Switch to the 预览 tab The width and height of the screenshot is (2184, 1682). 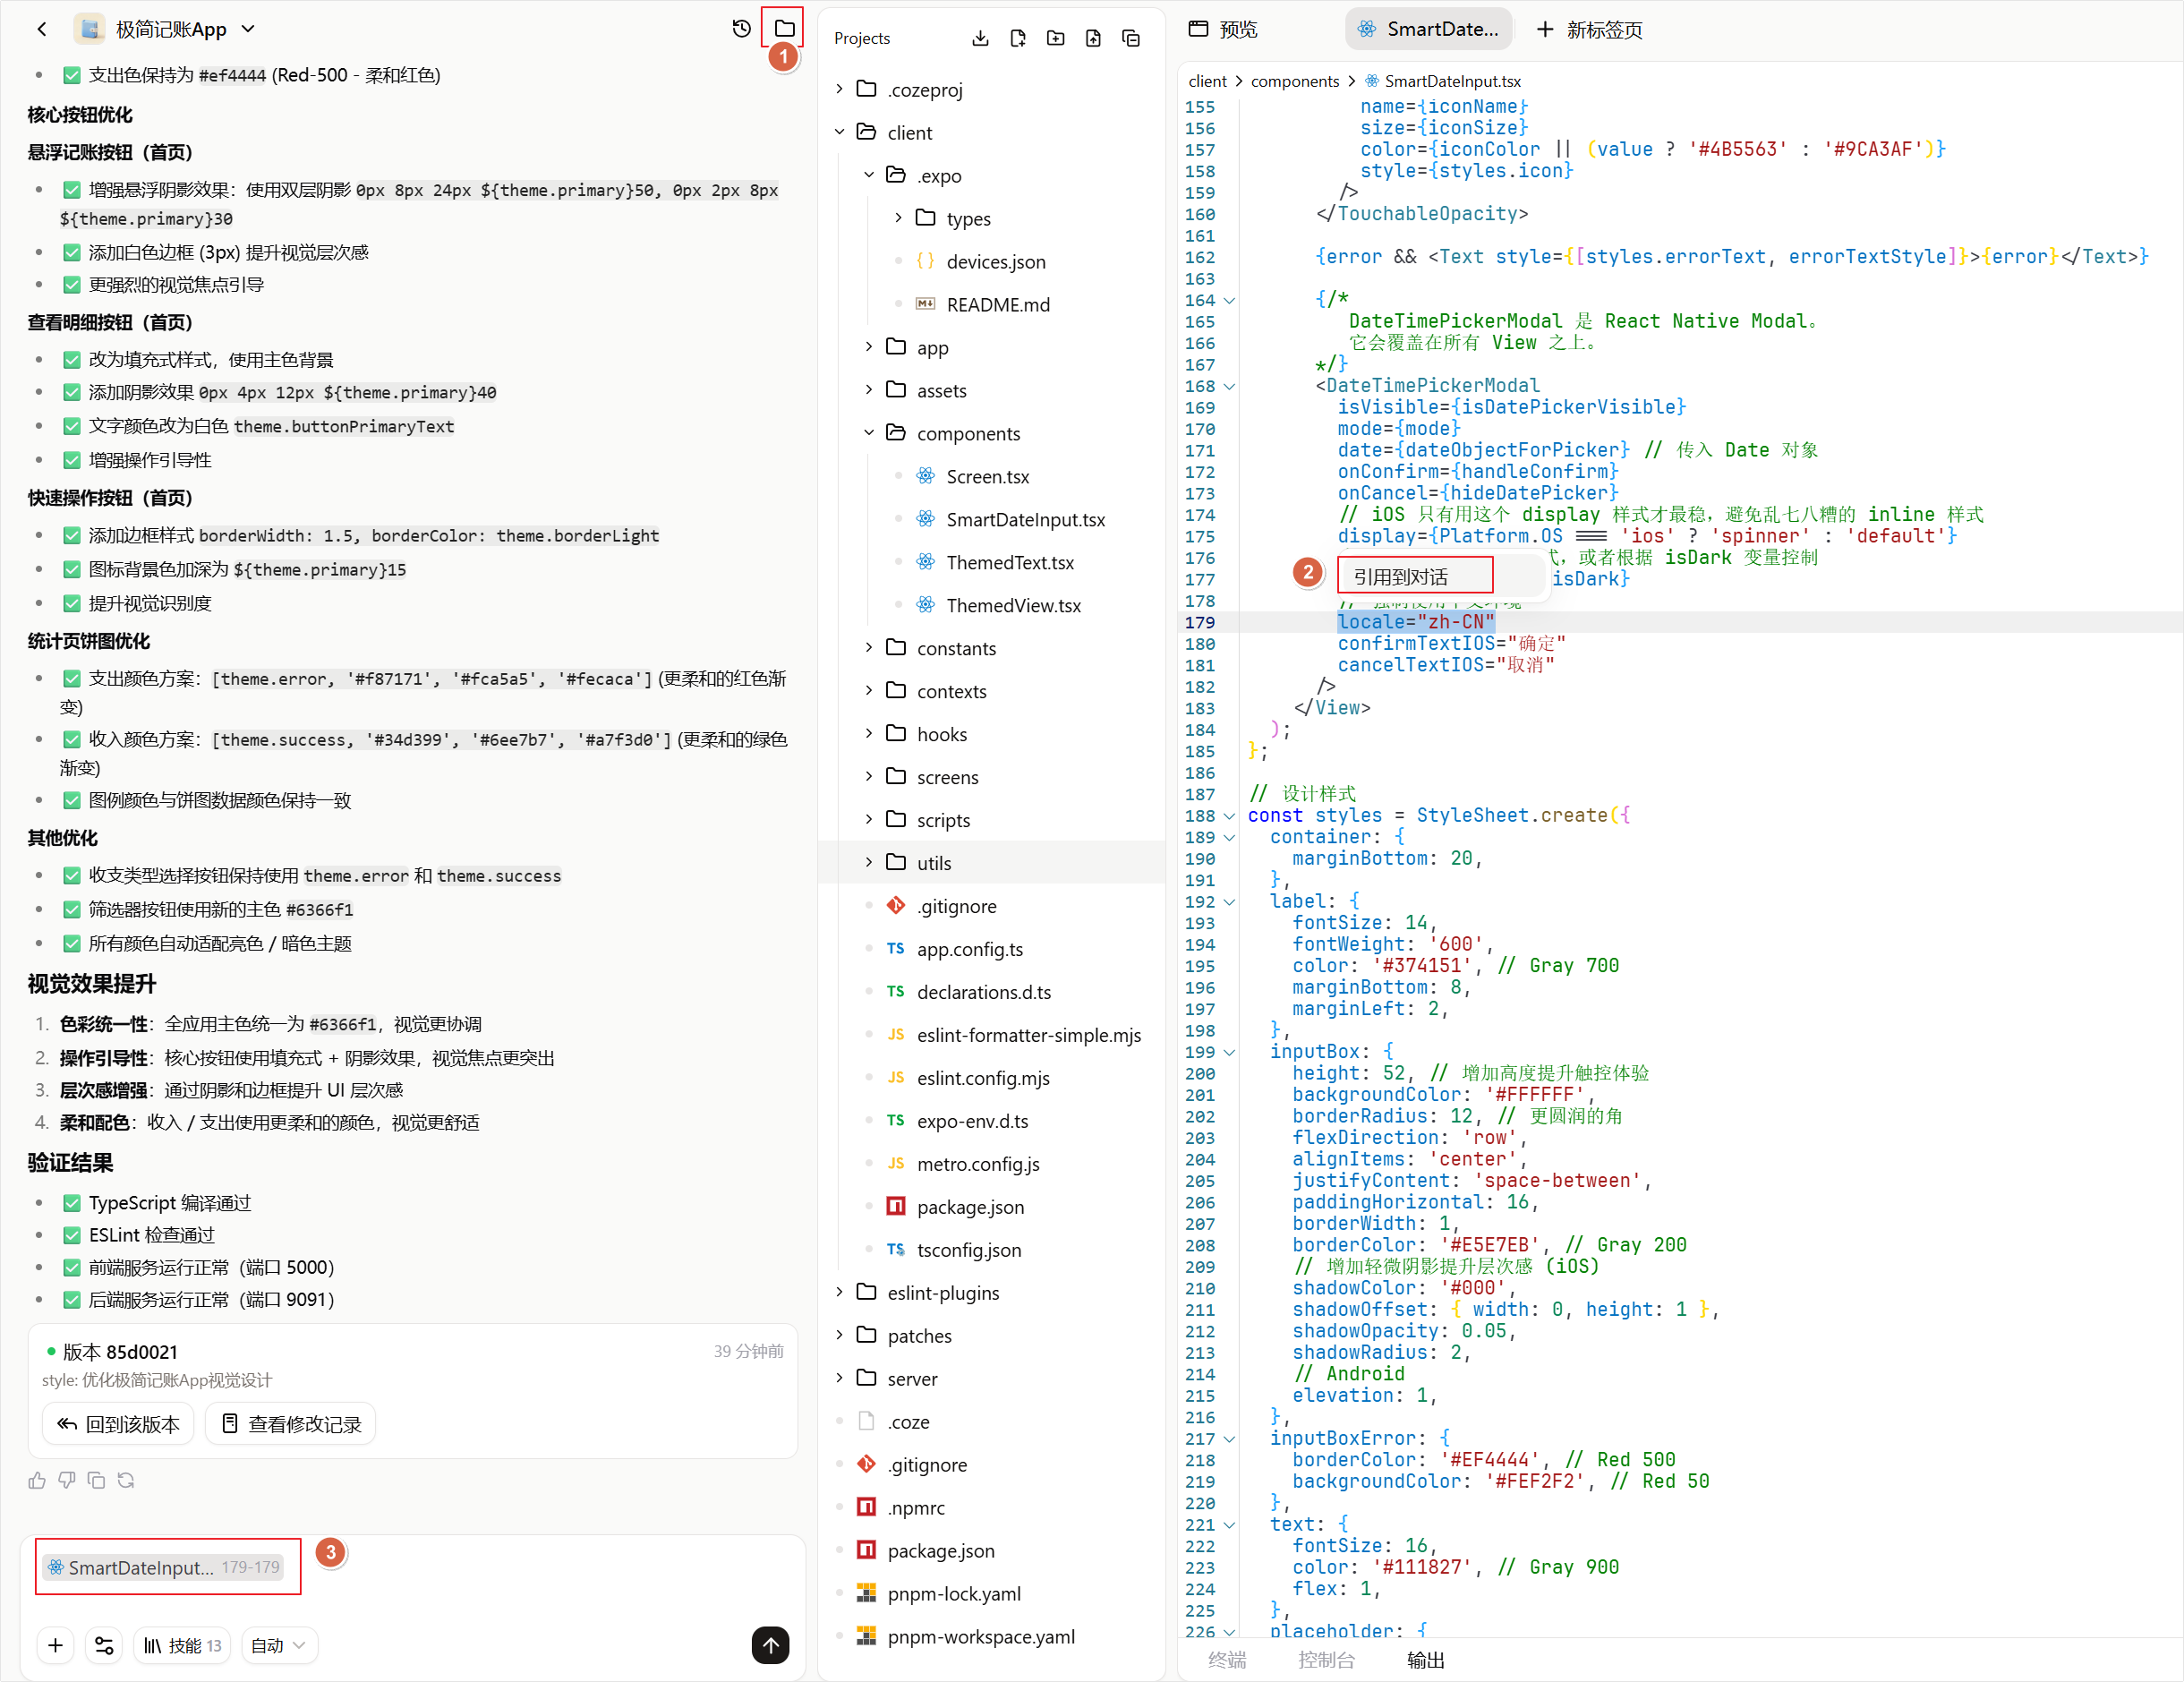click(x=1224, y=29)
